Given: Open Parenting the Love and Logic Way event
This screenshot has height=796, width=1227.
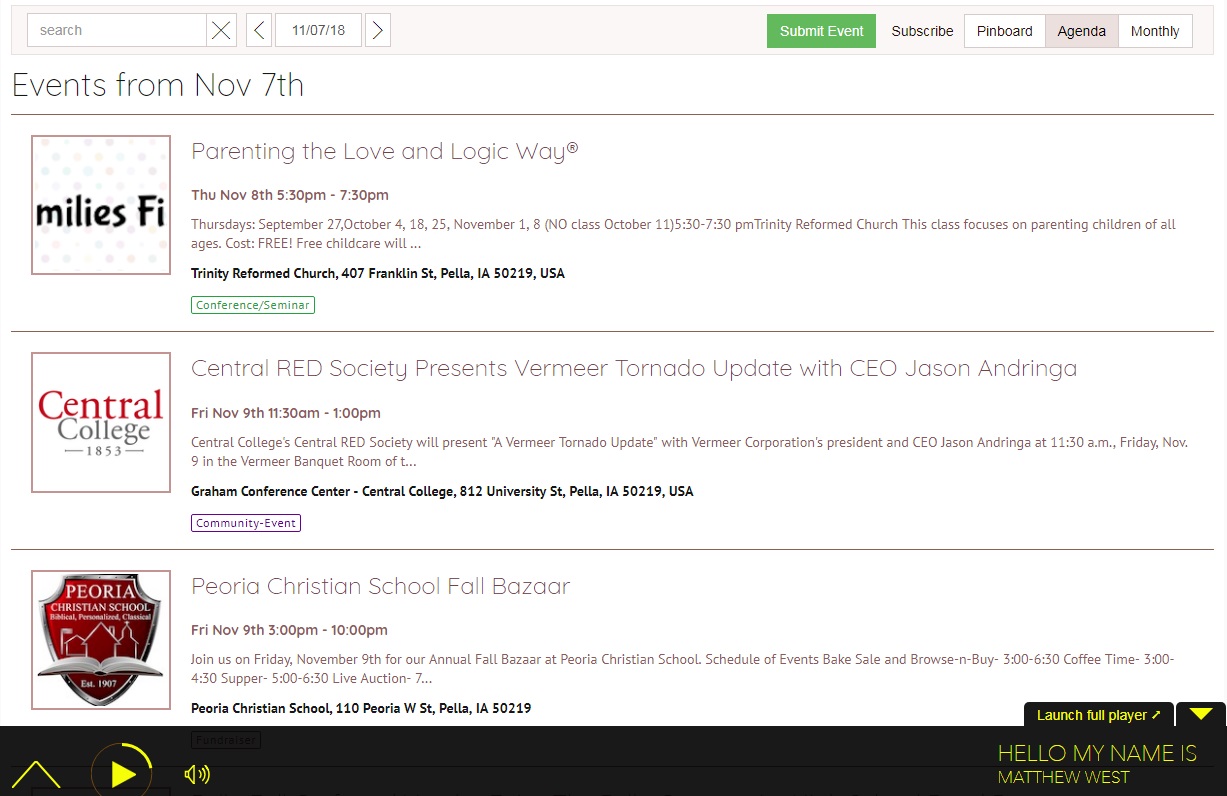Looking at the screenshot, I should (x=385, y=151).
